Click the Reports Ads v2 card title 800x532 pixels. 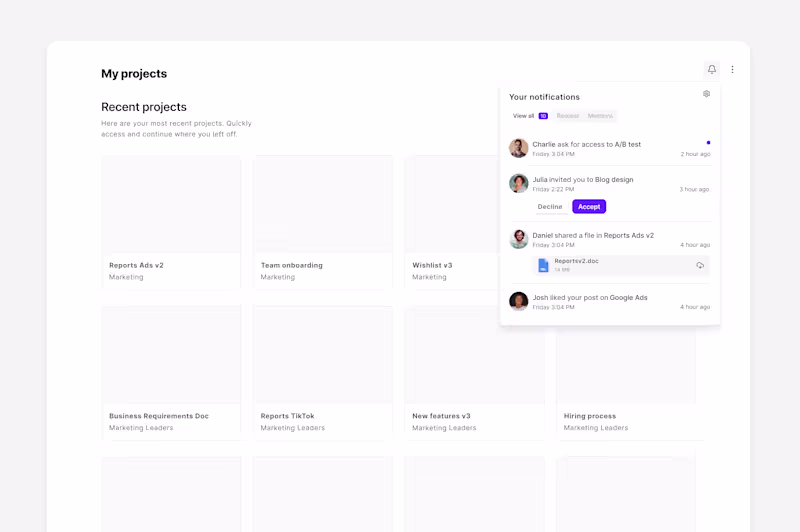136,265
